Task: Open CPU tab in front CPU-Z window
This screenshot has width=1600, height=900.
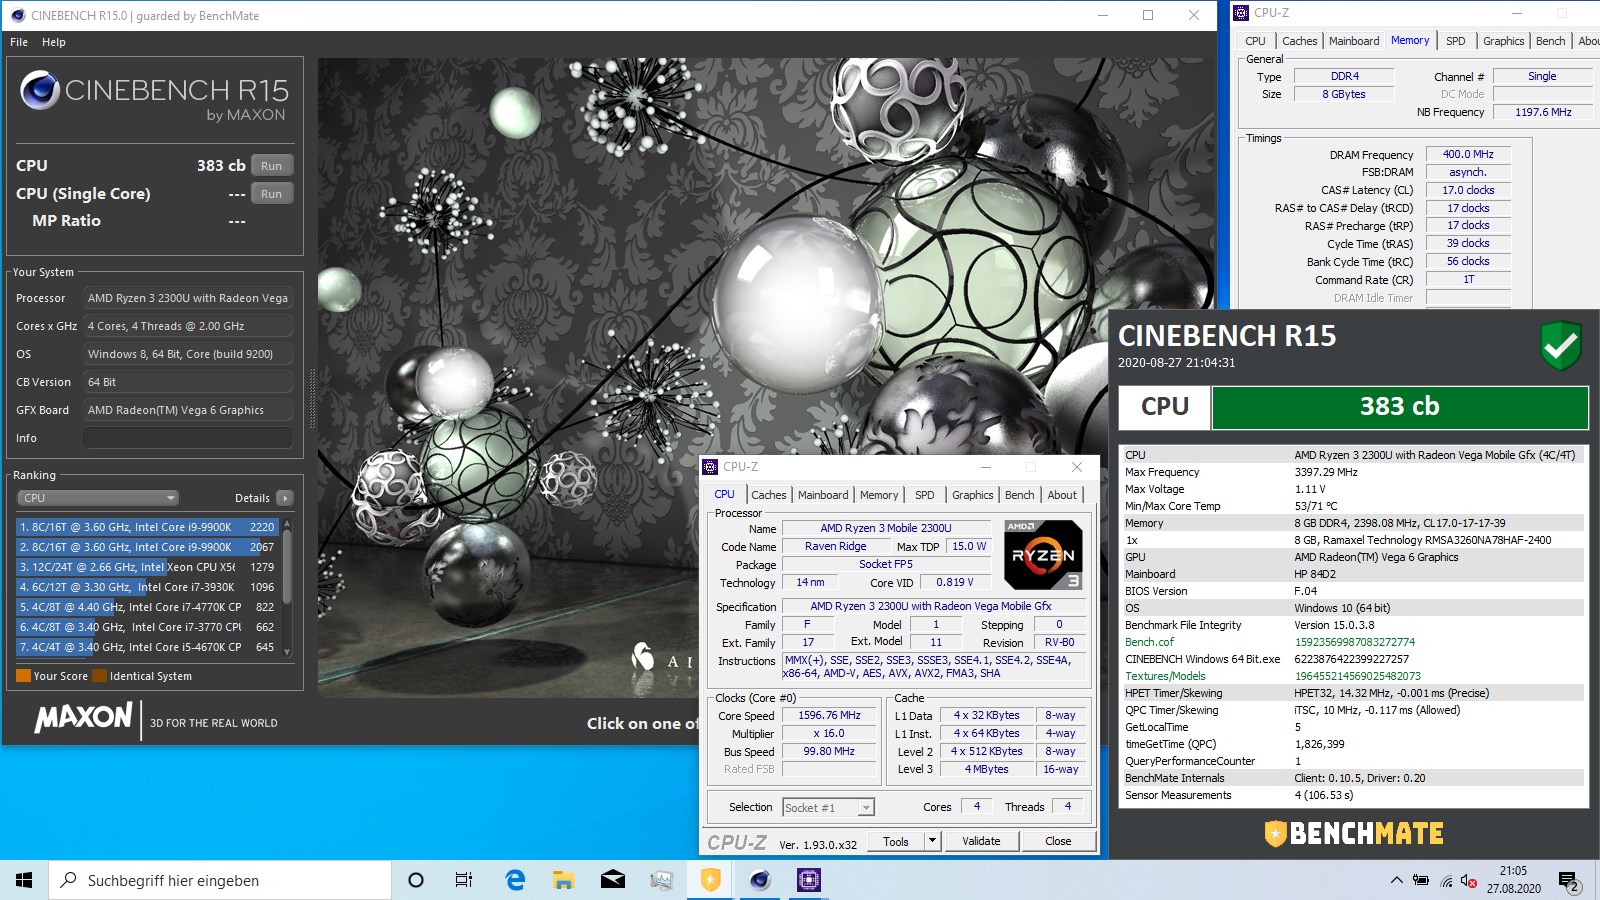Action: pos(724,494)
